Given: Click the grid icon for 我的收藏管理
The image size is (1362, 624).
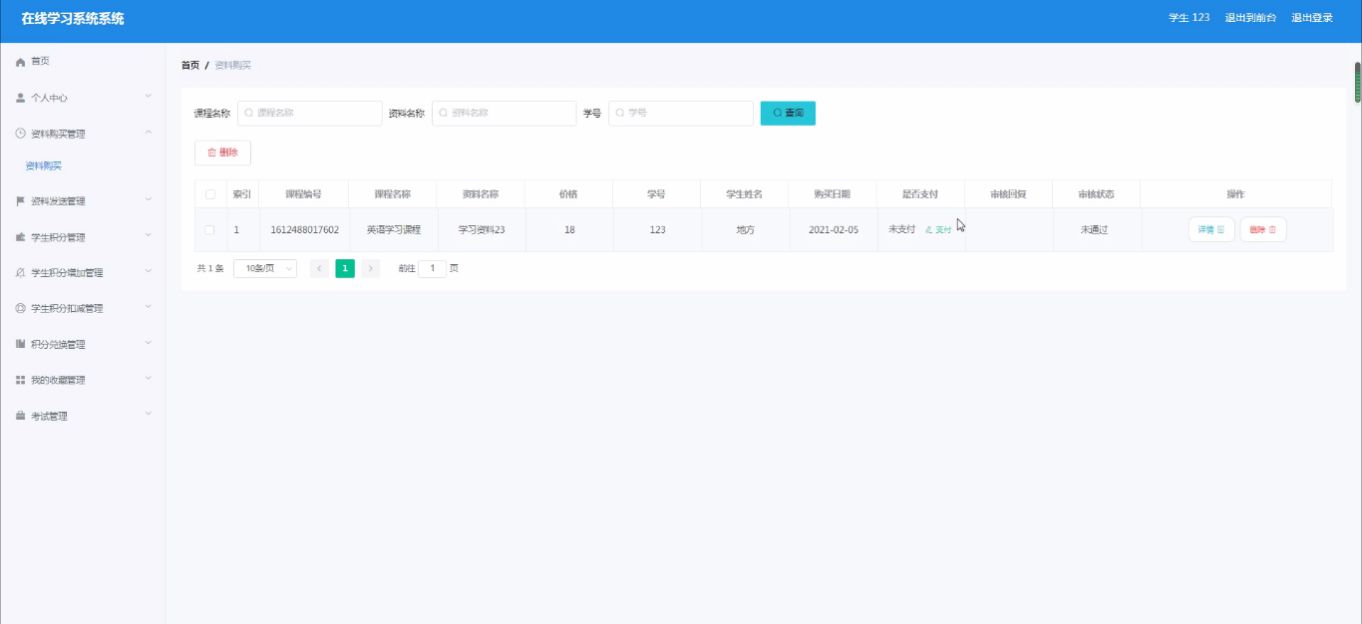Looking at the screenshot, I should click(20, 380).
